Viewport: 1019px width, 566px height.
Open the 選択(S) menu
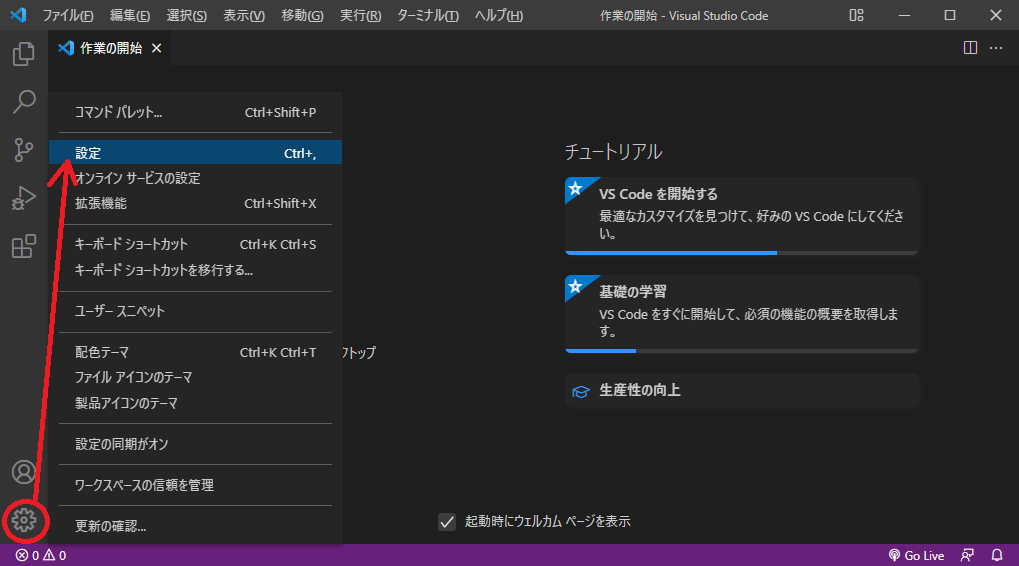point(187,16)
